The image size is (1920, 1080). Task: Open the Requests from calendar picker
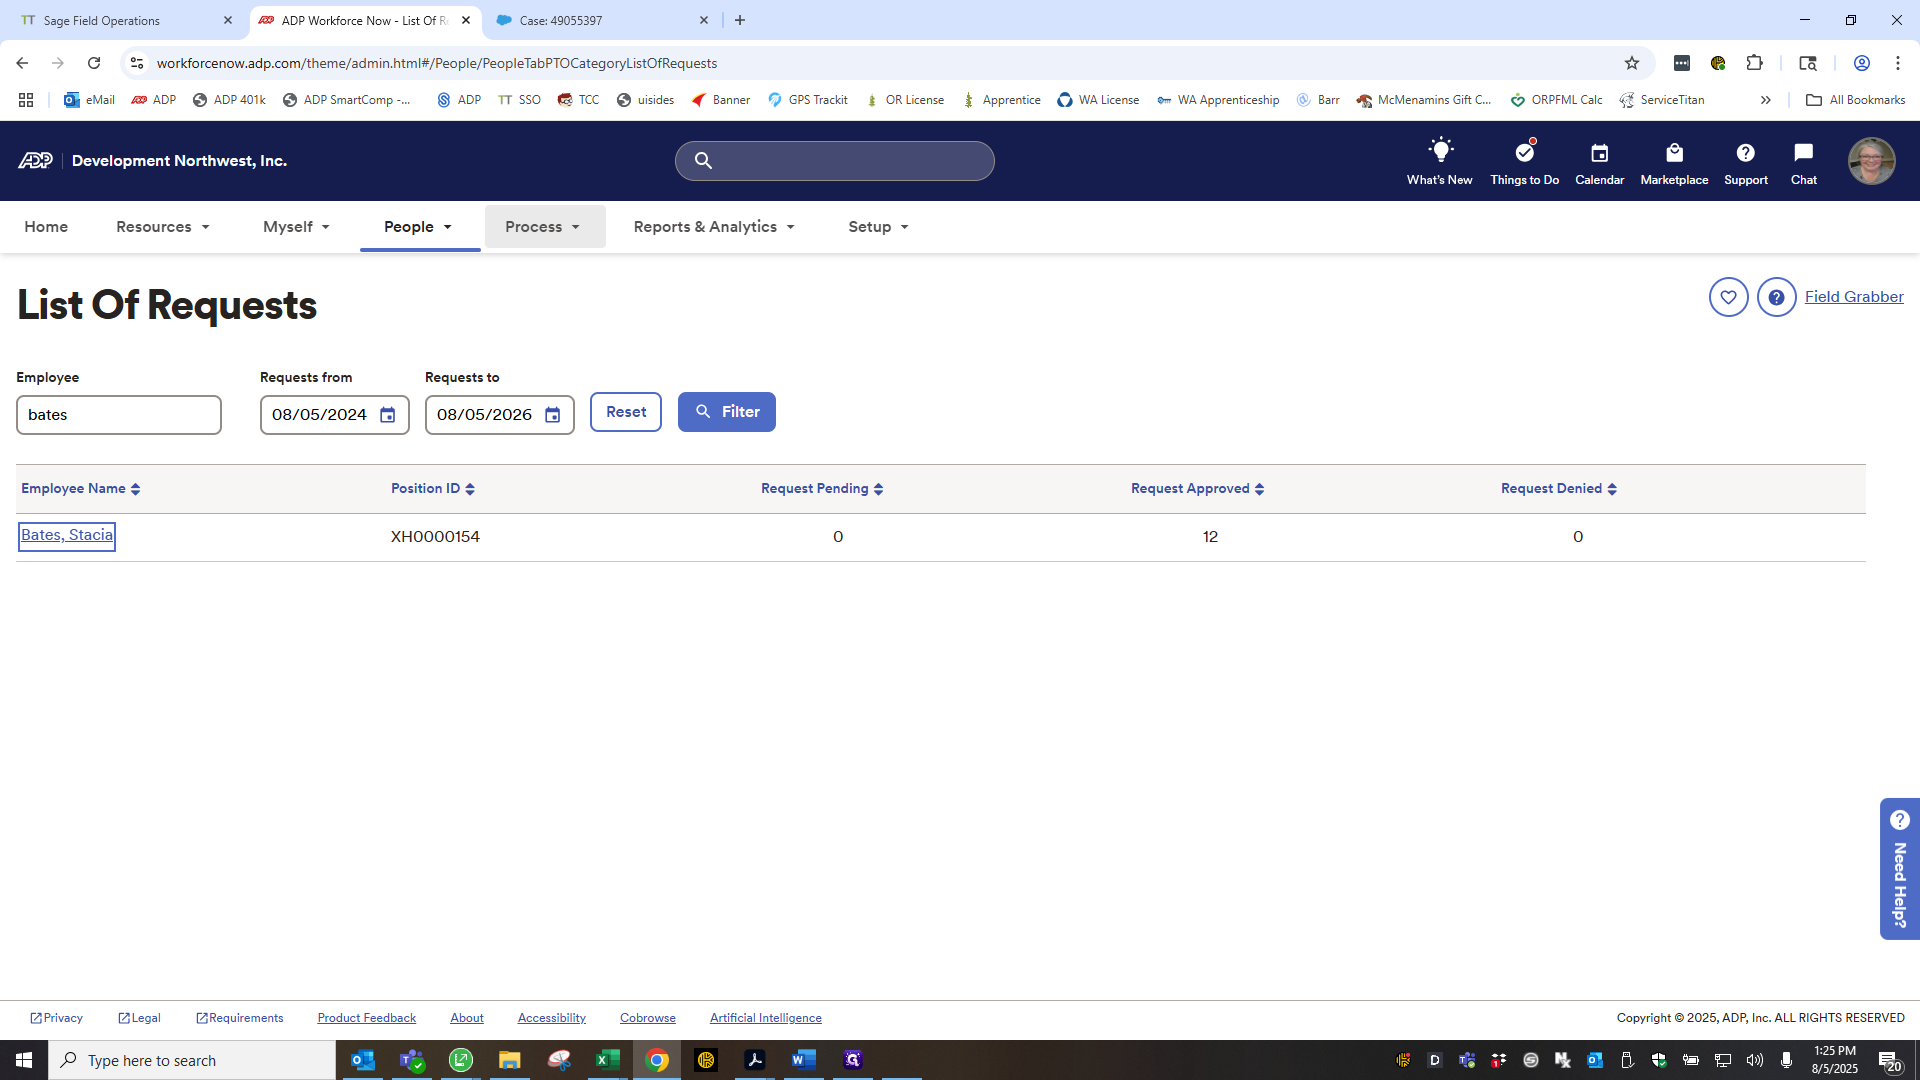[x=388, y=415]
